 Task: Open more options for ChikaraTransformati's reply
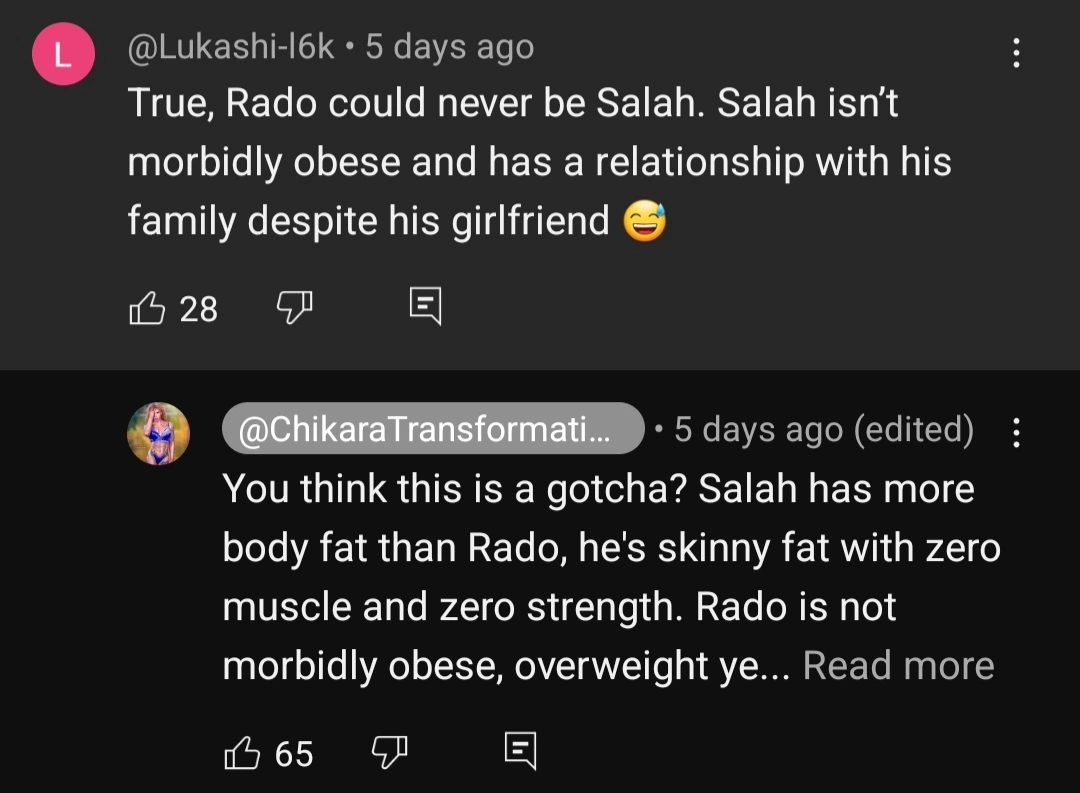click(x=1016, y=433)
